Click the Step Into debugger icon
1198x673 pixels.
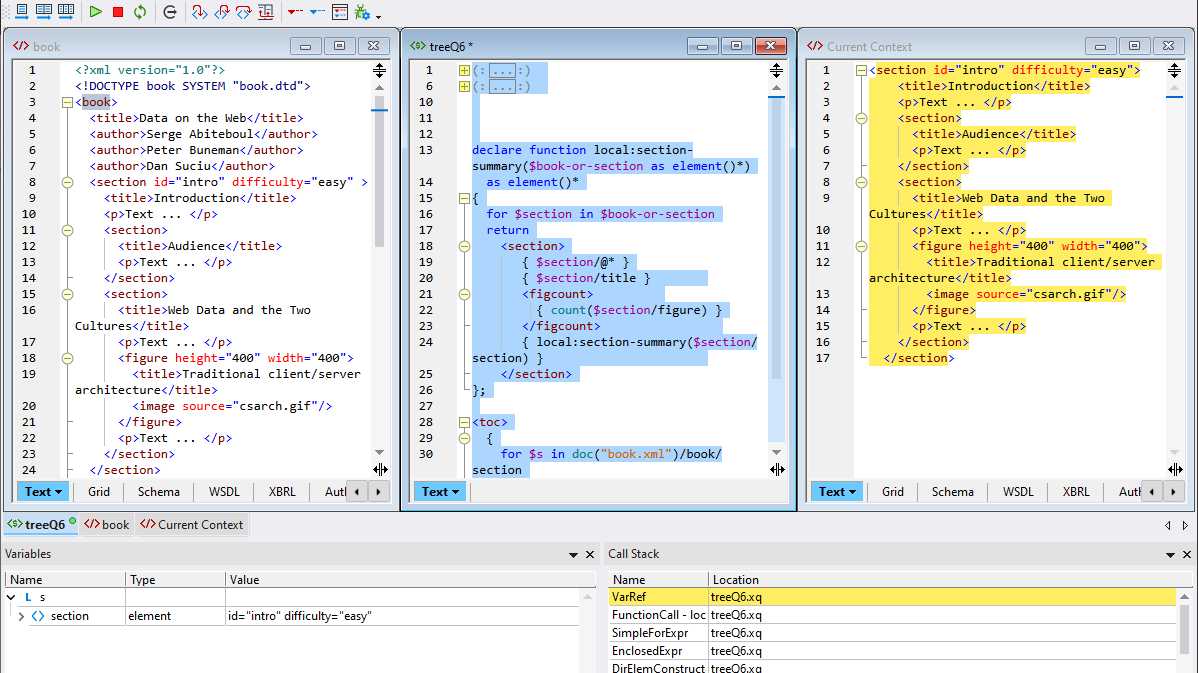tap(199, 12)
